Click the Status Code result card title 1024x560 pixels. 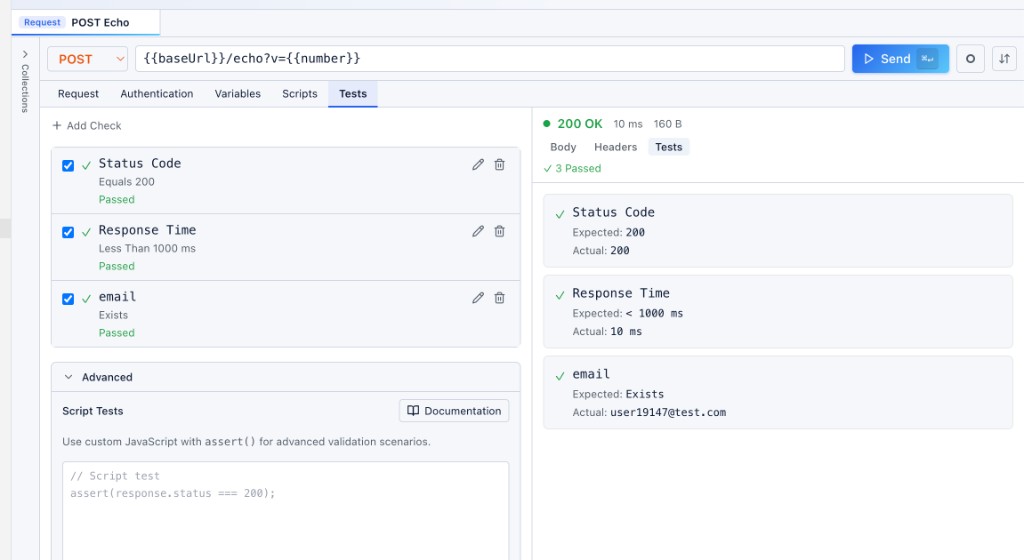click(x=613, y=212)
